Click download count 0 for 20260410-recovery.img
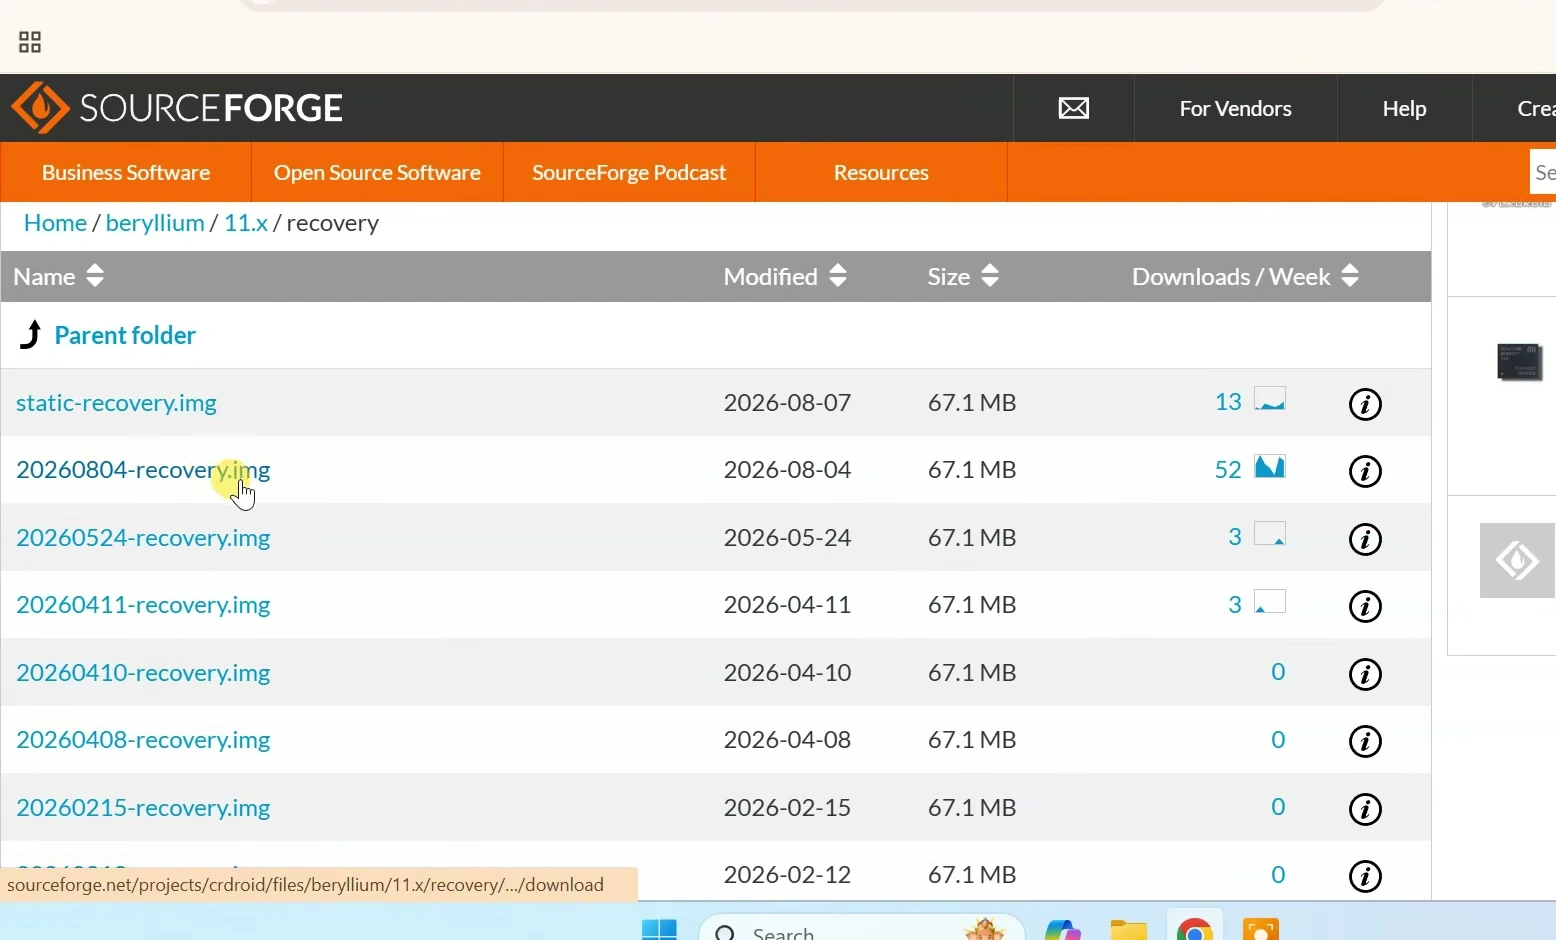Image resolution: width=1556 pixels, height=940 pixels. click(1278, 672)
